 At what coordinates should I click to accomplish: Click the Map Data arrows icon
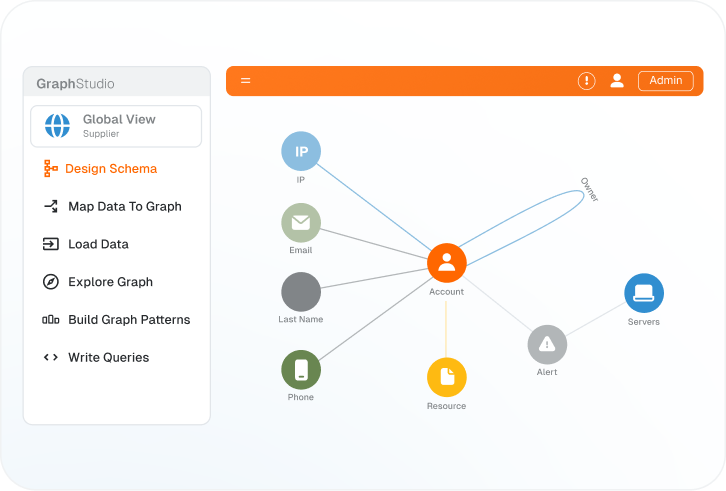pyautogui.click(x=51, y=206)
